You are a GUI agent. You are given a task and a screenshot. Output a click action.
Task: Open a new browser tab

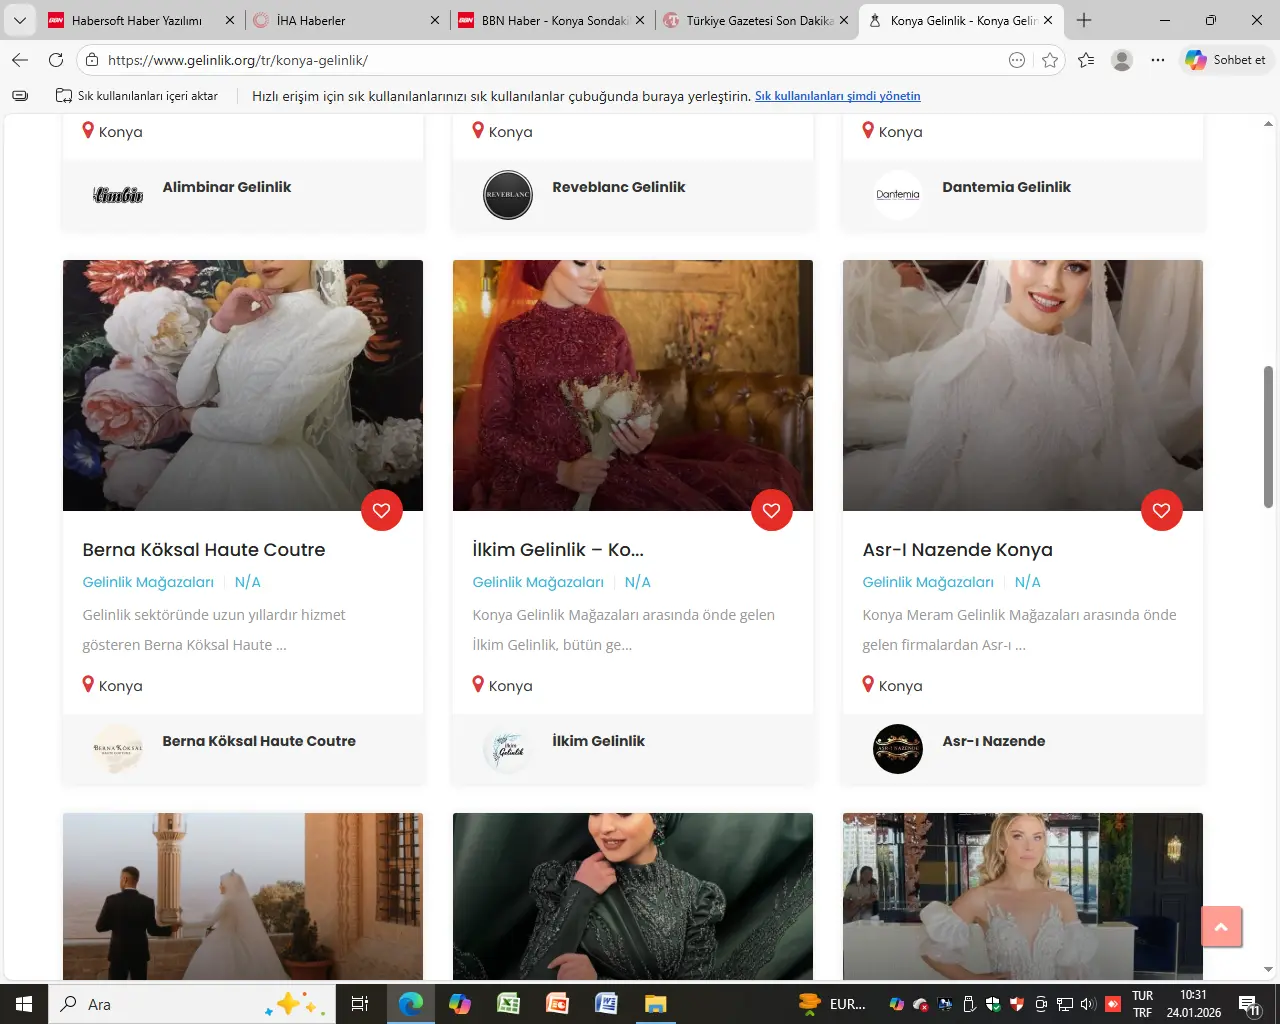point(1084,20)
